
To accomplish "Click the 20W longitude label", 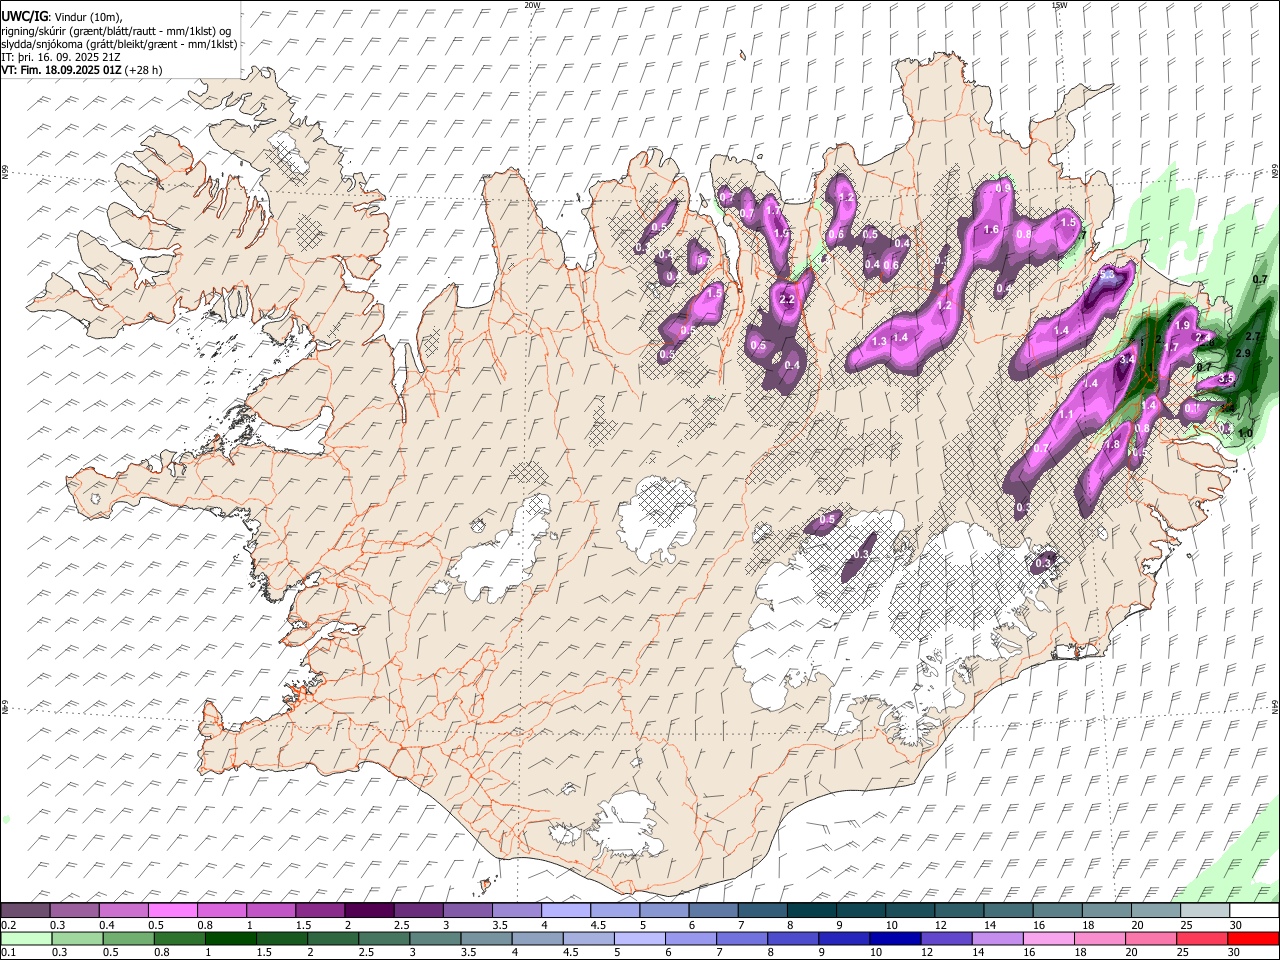I will point(532,5).
